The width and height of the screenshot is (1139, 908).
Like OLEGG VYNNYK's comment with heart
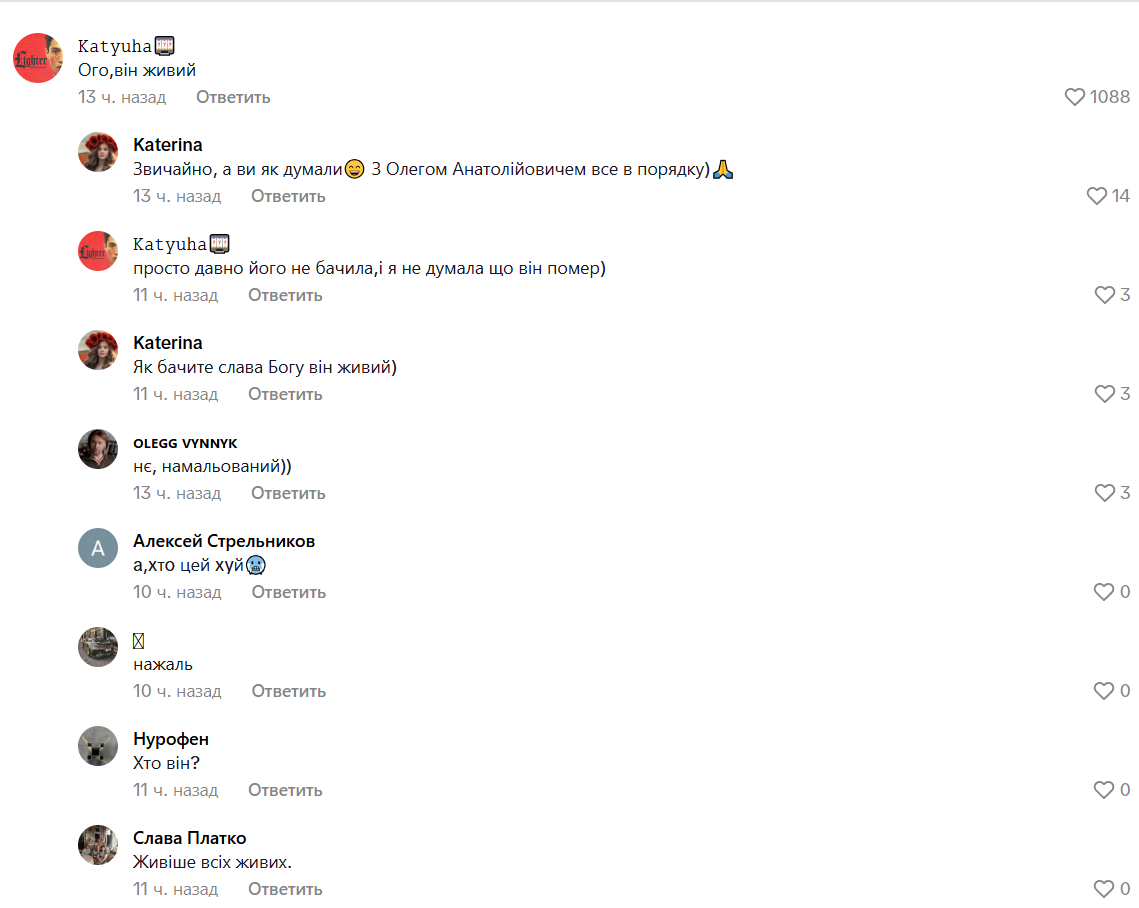pyautogui.click(x=1104, y=492)
